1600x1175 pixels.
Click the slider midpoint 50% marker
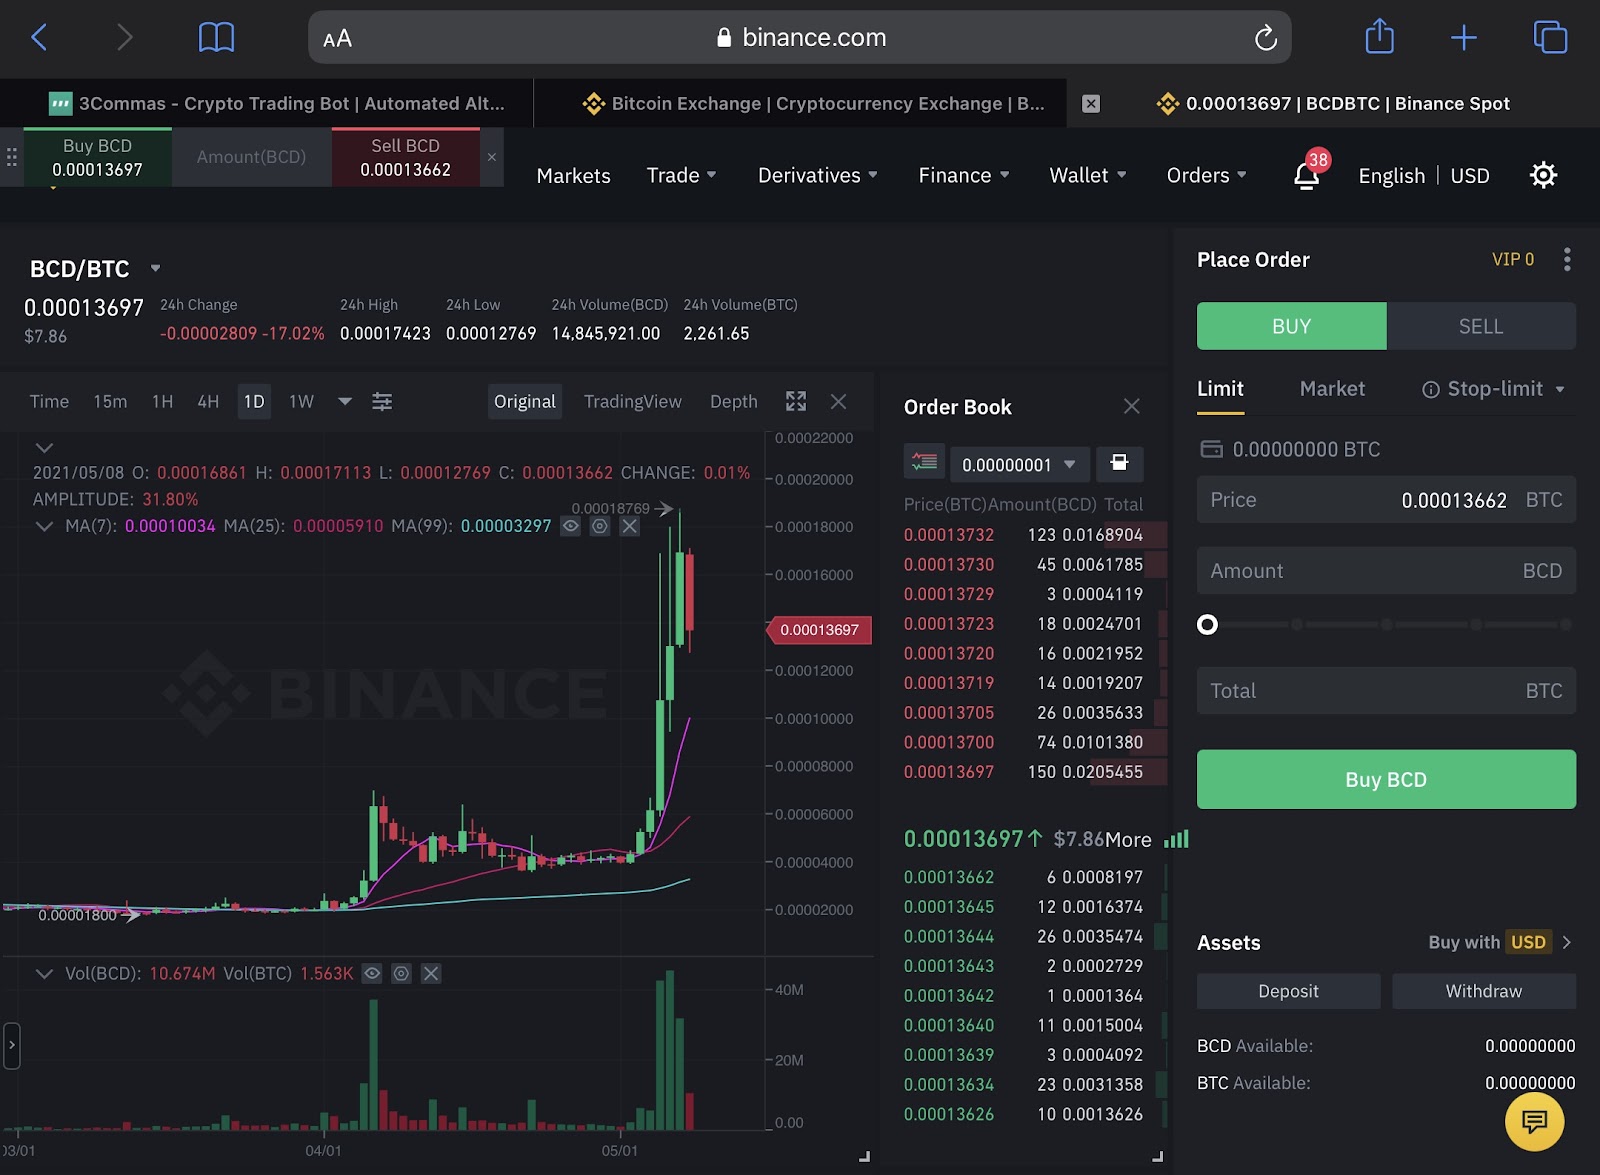coord(1386,624)
